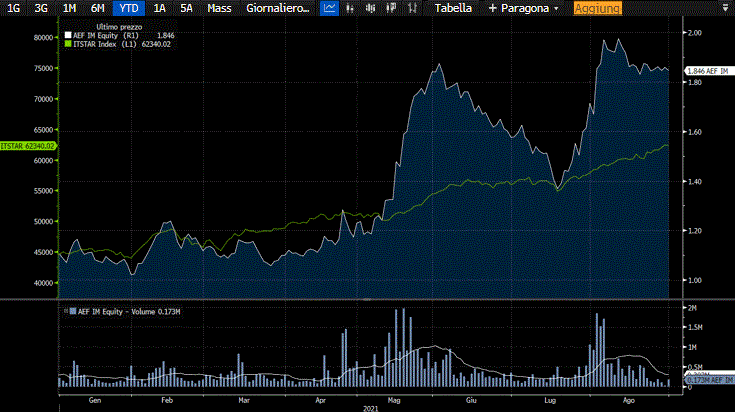Switch the range to 5A

pyautogui.click(x=187, y=8)
